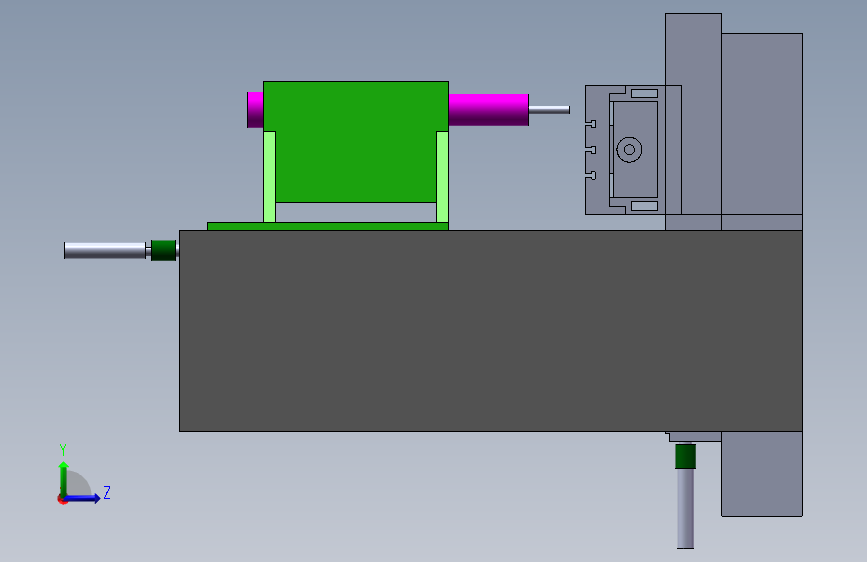
Task: Pick the short magenta stub left of housing
Action: point(255,110)
